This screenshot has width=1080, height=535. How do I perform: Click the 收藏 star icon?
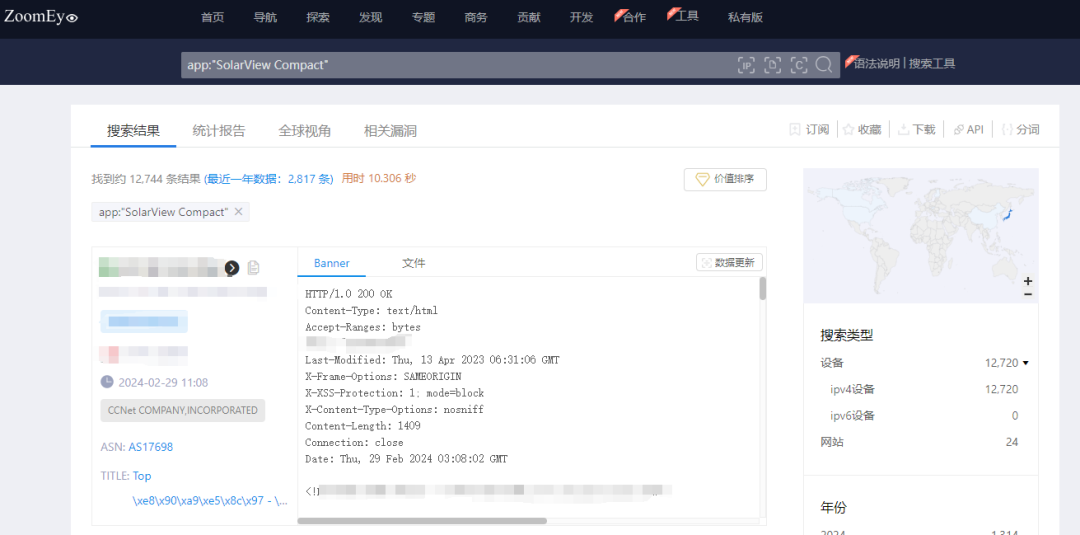point(849,129)
